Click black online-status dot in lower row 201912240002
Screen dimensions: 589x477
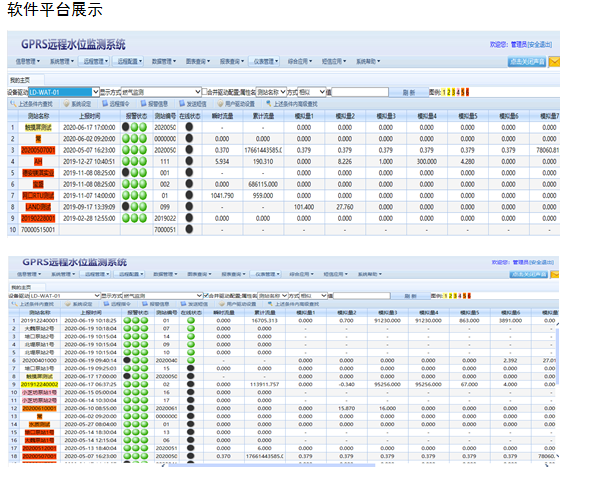[x=191, y=384]
